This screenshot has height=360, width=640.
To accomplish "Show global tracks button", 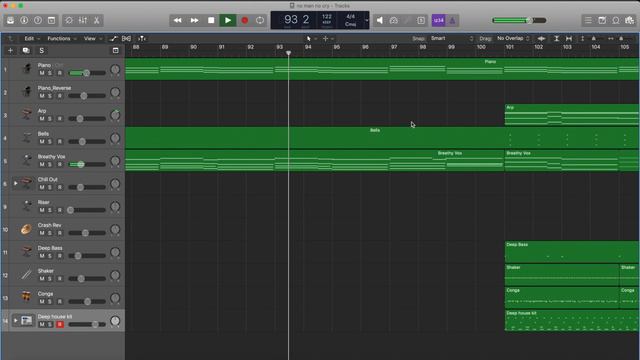I will [x=116, y=51].
